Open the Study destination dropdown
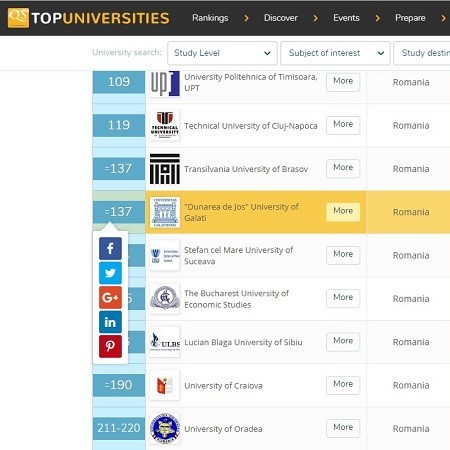 (x=422, y=53)
